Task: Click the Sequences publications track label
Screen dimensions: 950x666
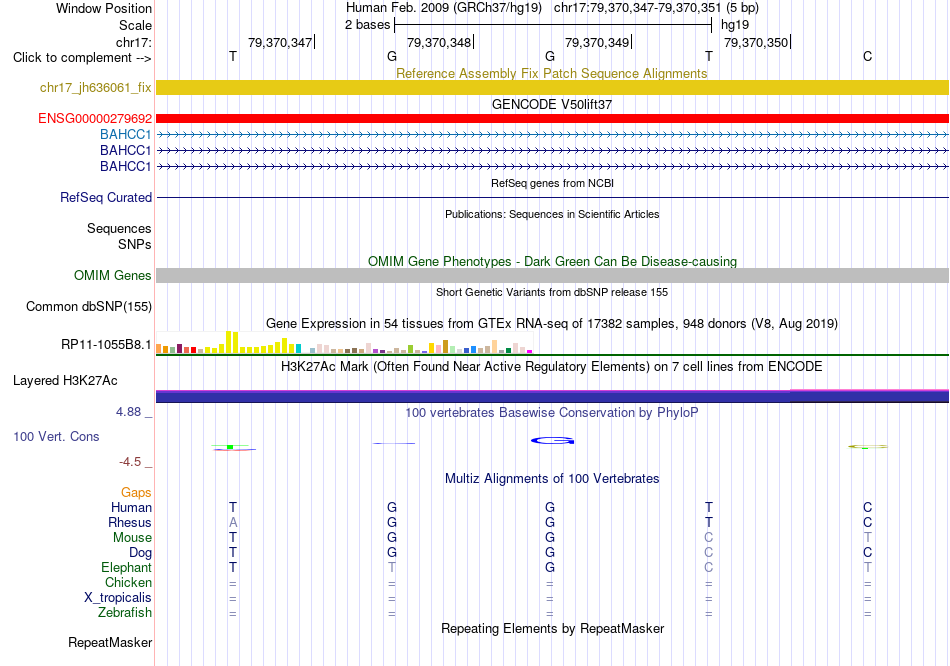Action: [119, 228]
